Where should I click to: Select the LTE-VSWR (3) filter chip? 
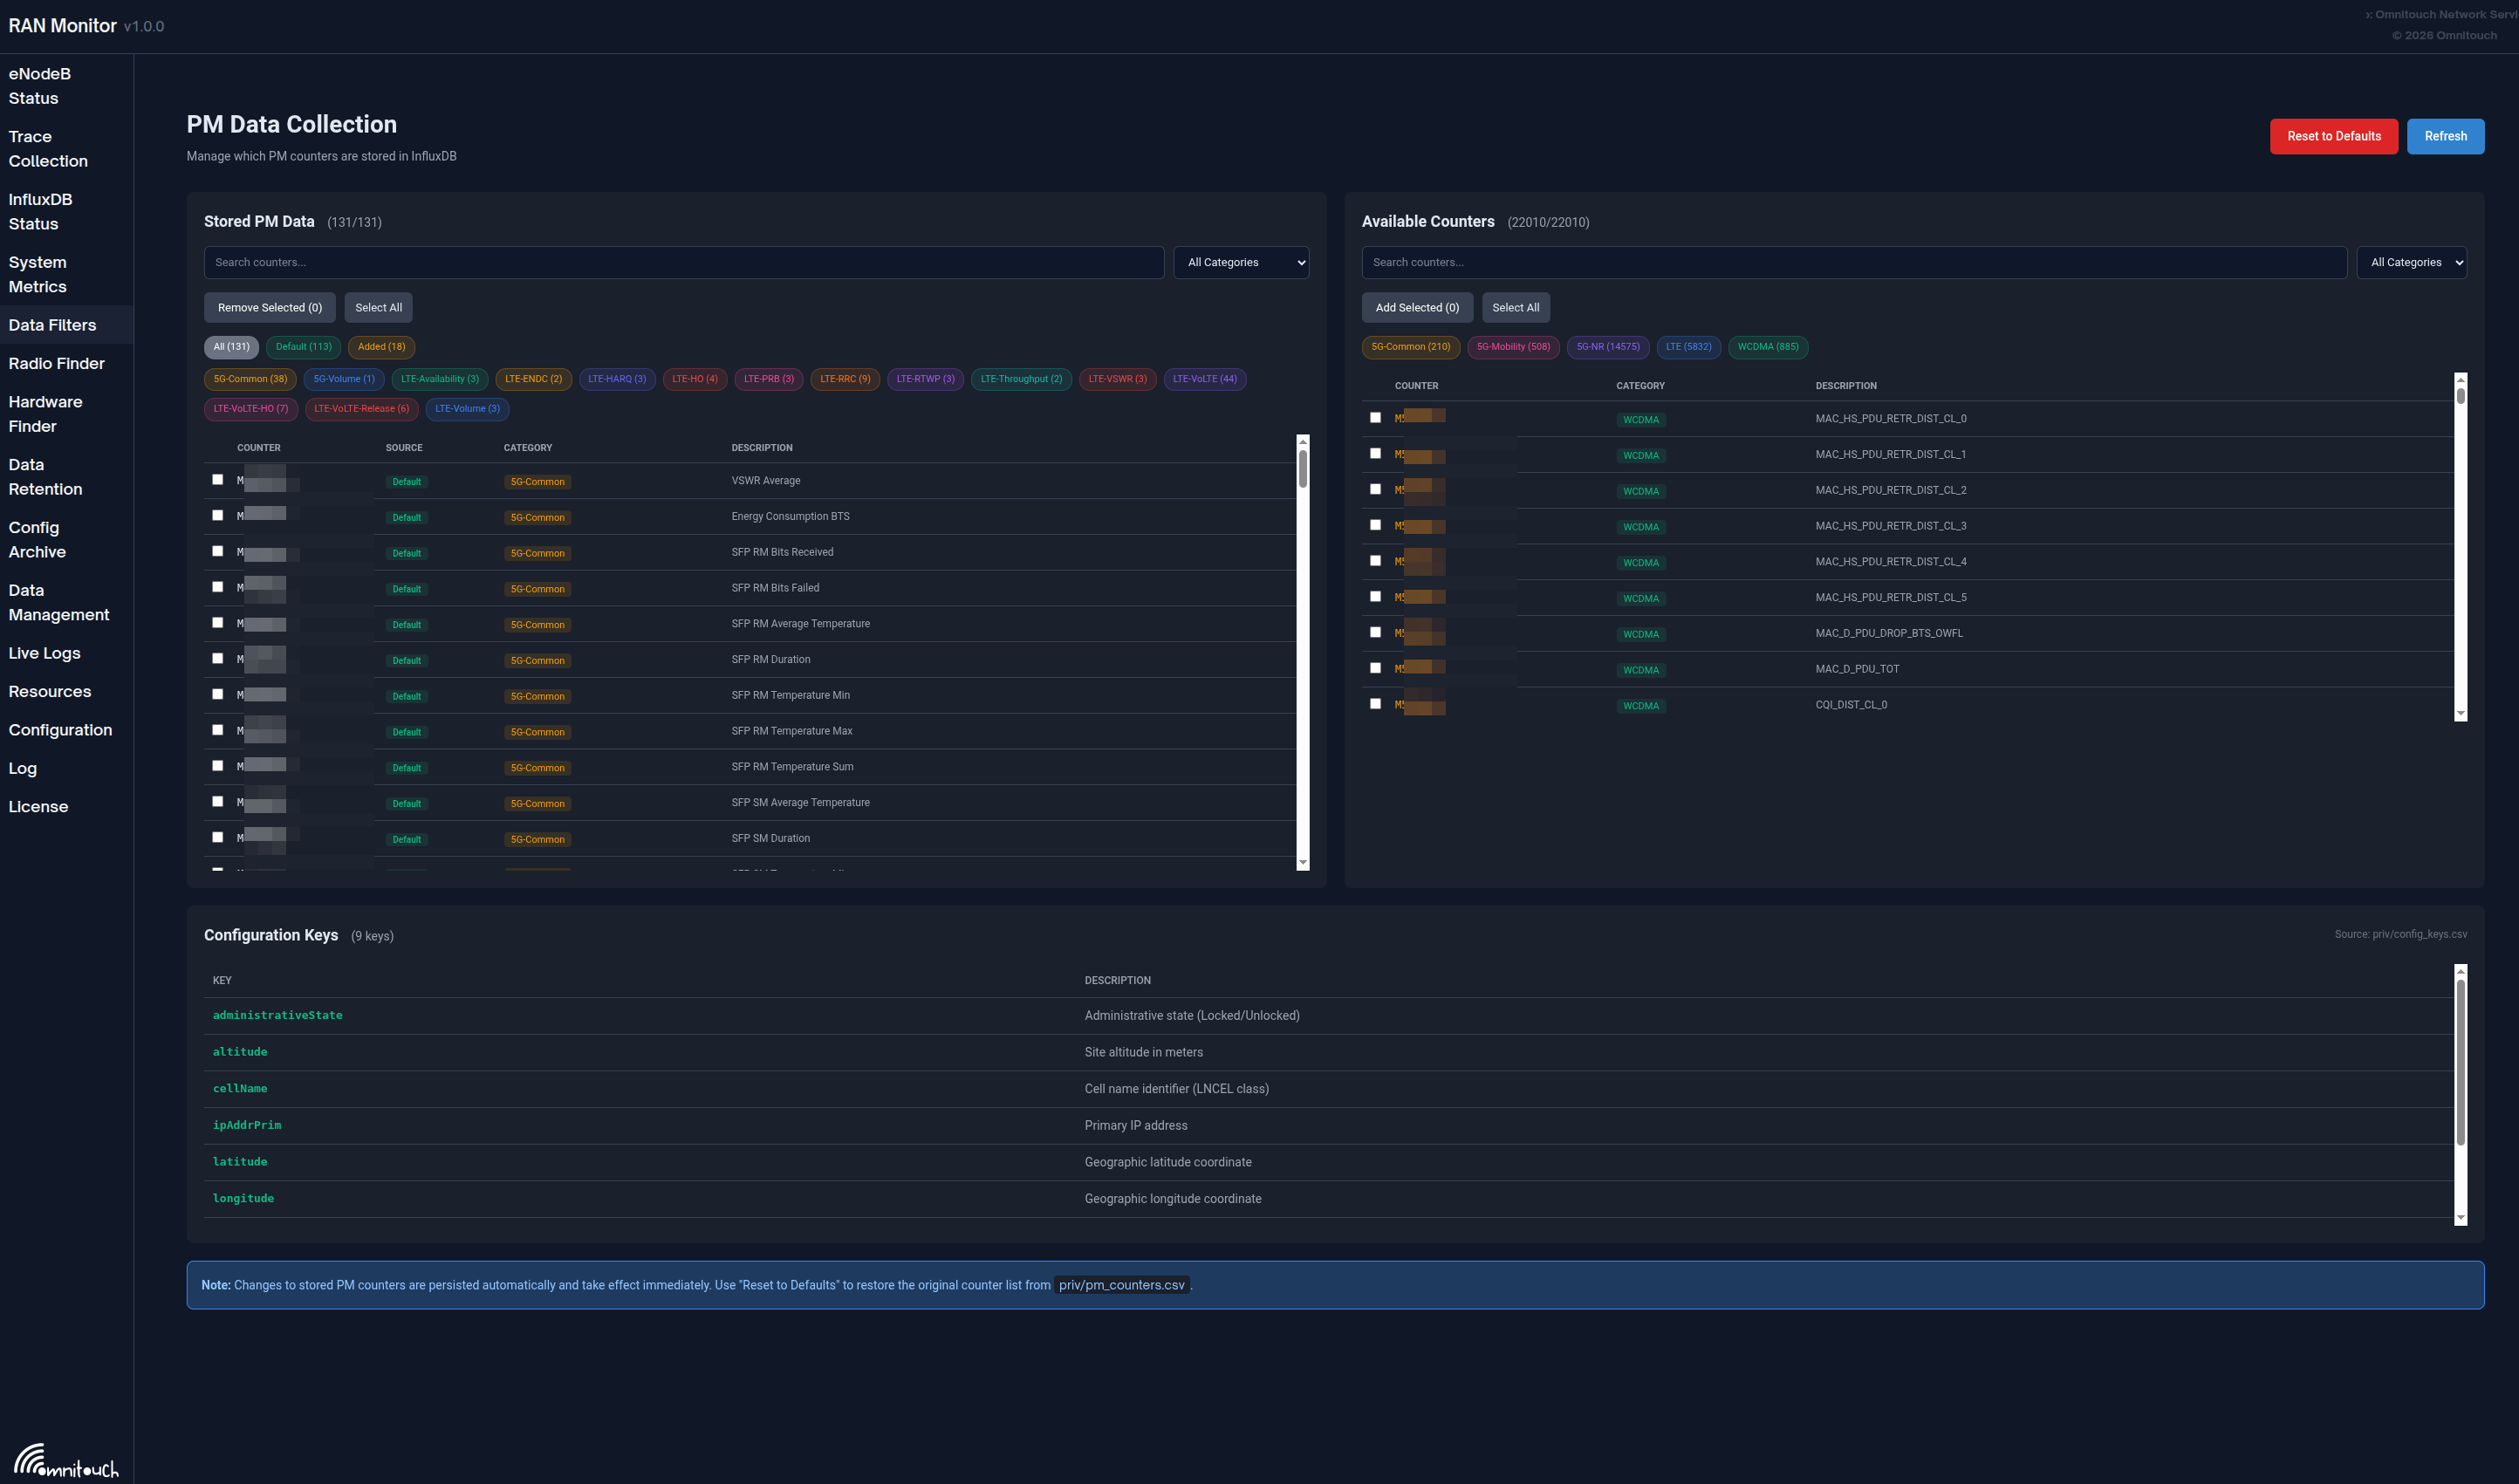tap(1117, 379)
